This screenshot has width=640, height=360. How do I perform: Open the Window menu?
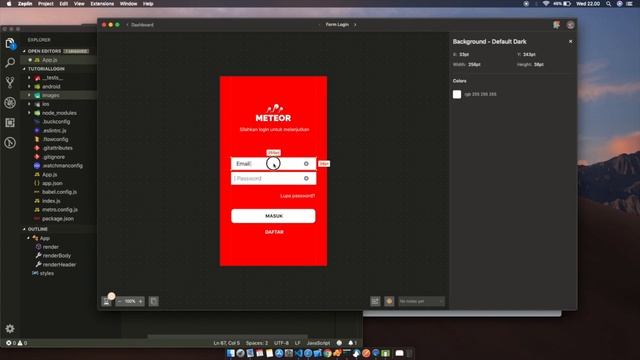[129, 4]
